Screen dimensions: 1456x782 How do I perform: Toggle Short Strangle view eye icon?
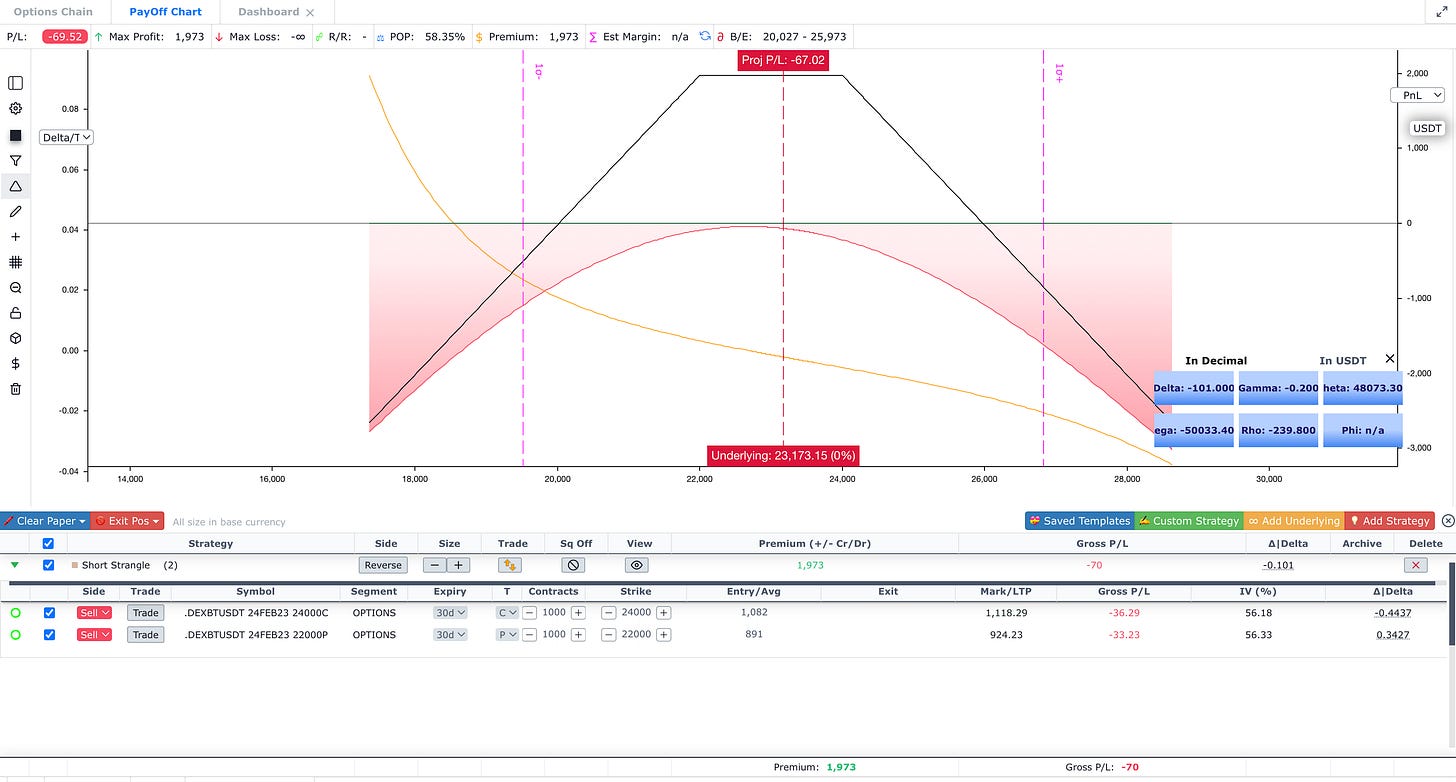(x=637, y=565)
